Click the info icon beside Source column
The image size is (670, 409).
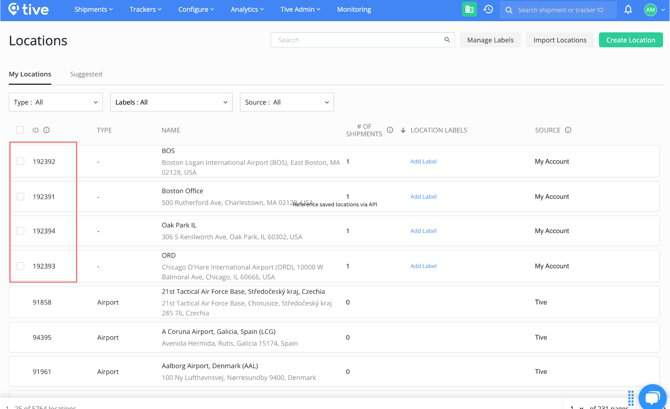[568, 130]
